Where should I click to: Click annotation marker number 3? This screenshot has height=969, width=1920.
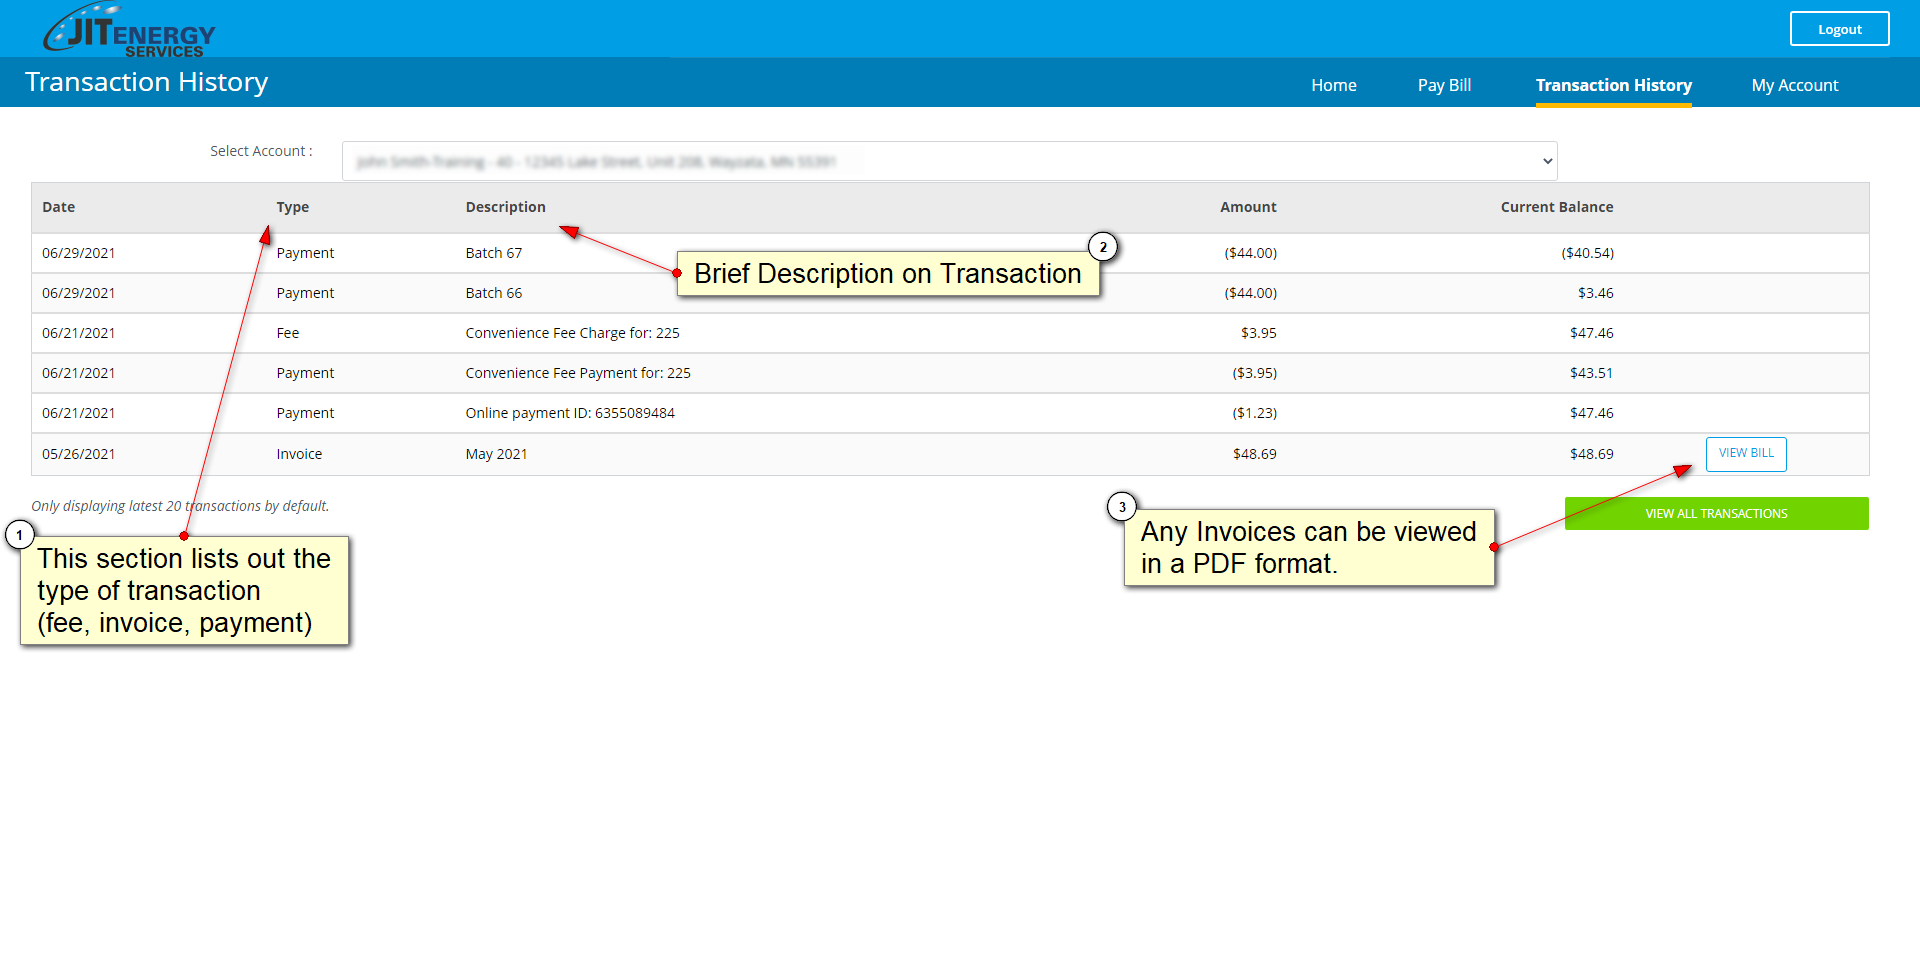click(x=1121, y=507)
